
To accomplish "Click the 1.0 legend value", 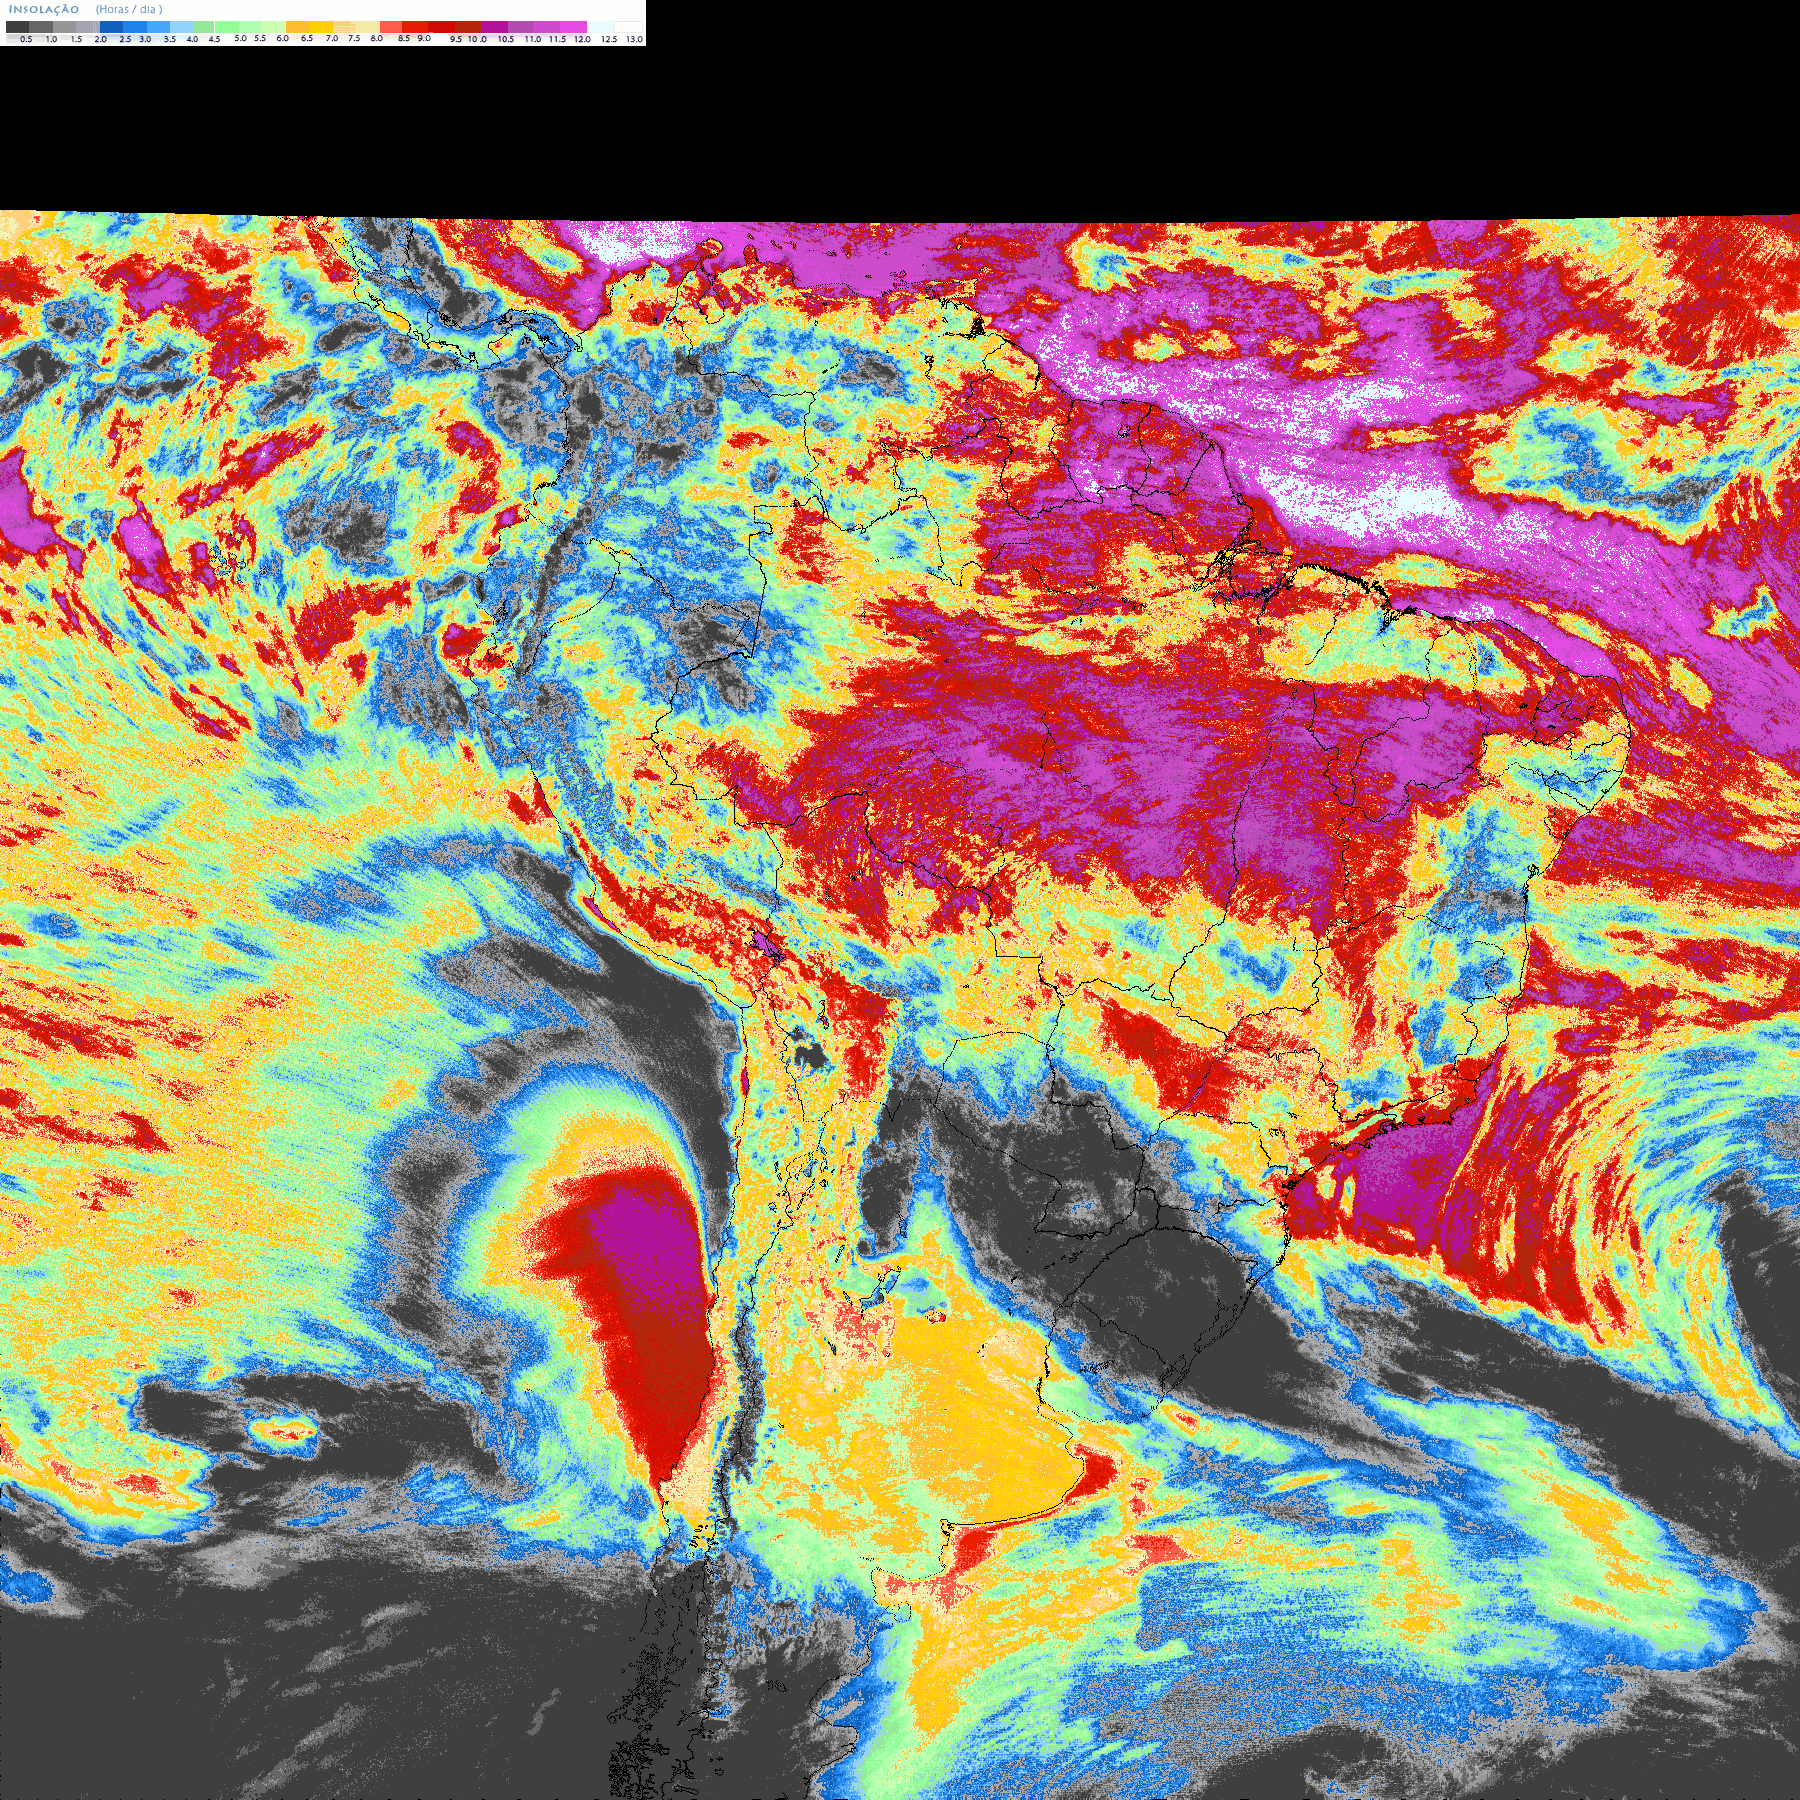I will 51,39.
